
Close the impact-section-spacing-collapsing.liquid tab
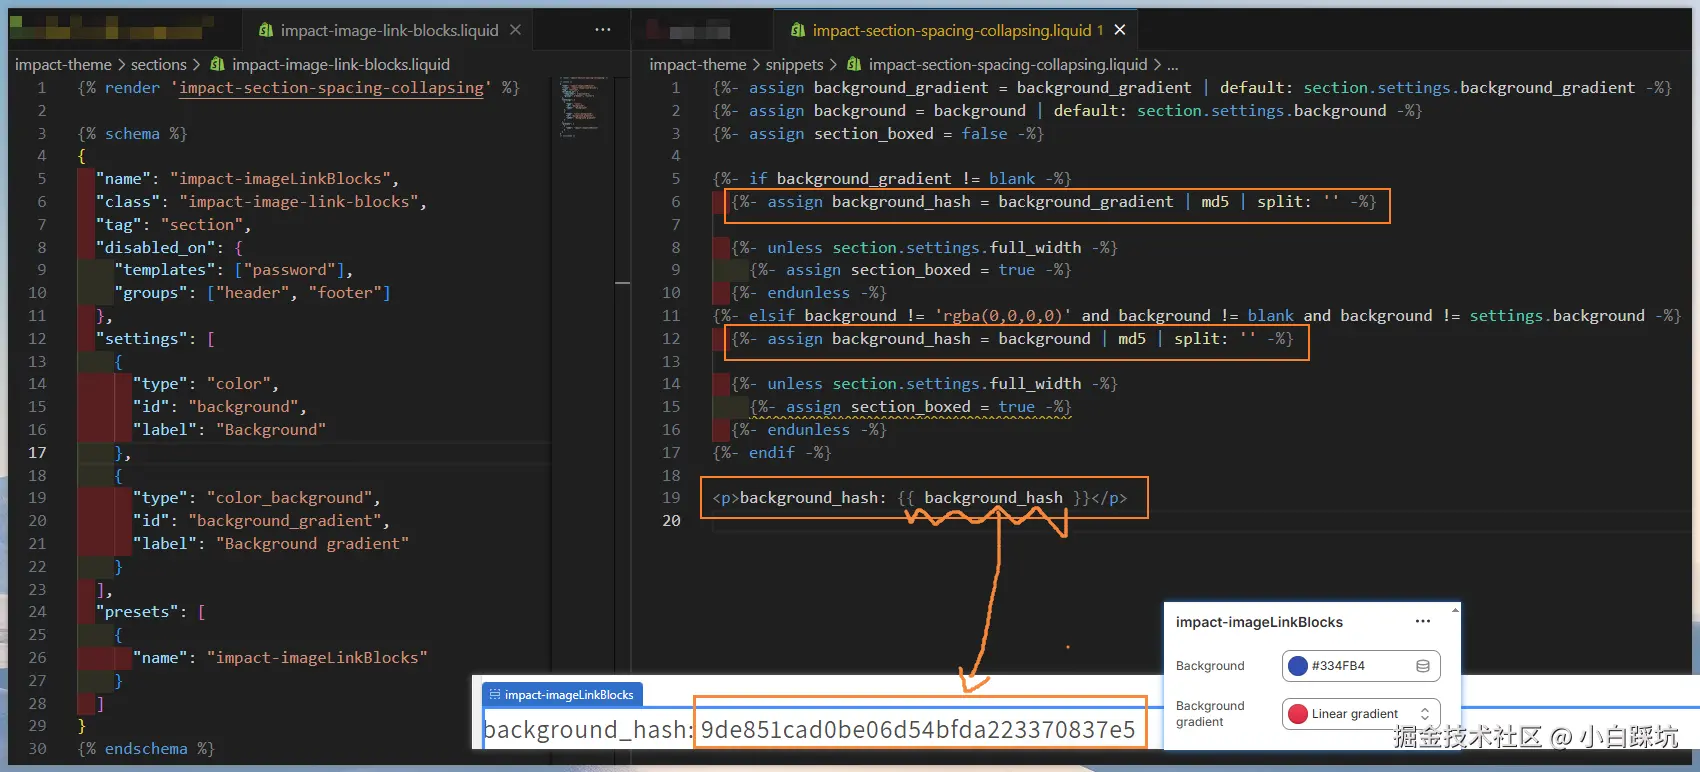point(1120,30)
